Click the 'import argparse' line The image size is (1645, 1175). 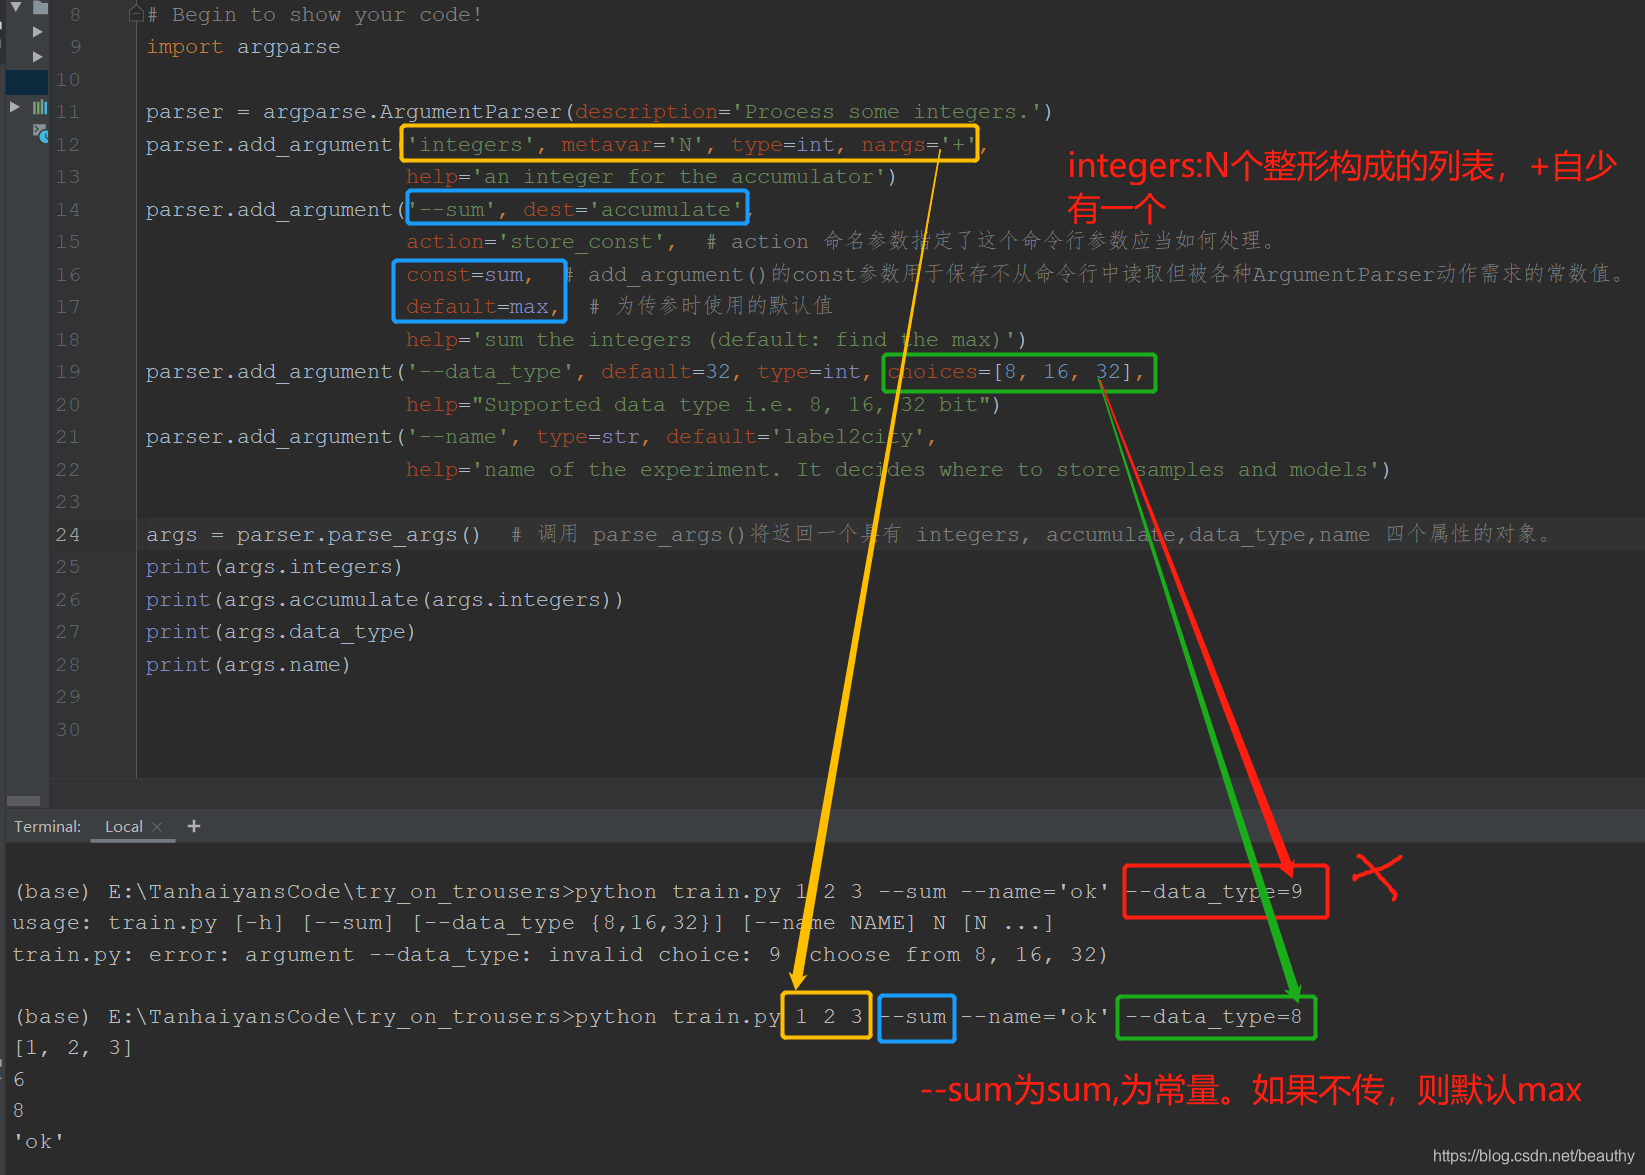[243, 47]
